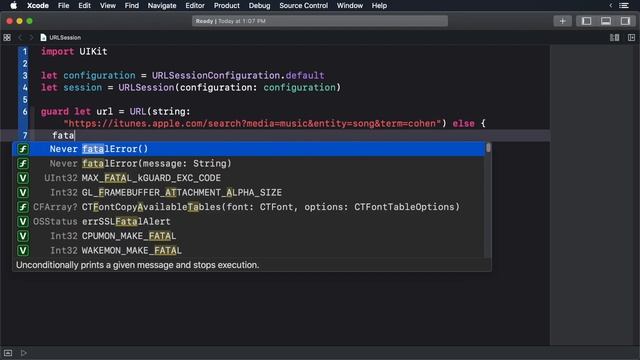Open the Edit menu
This screenshot has width=640, height=360.
pyautogui.click(x=84, y=6)
